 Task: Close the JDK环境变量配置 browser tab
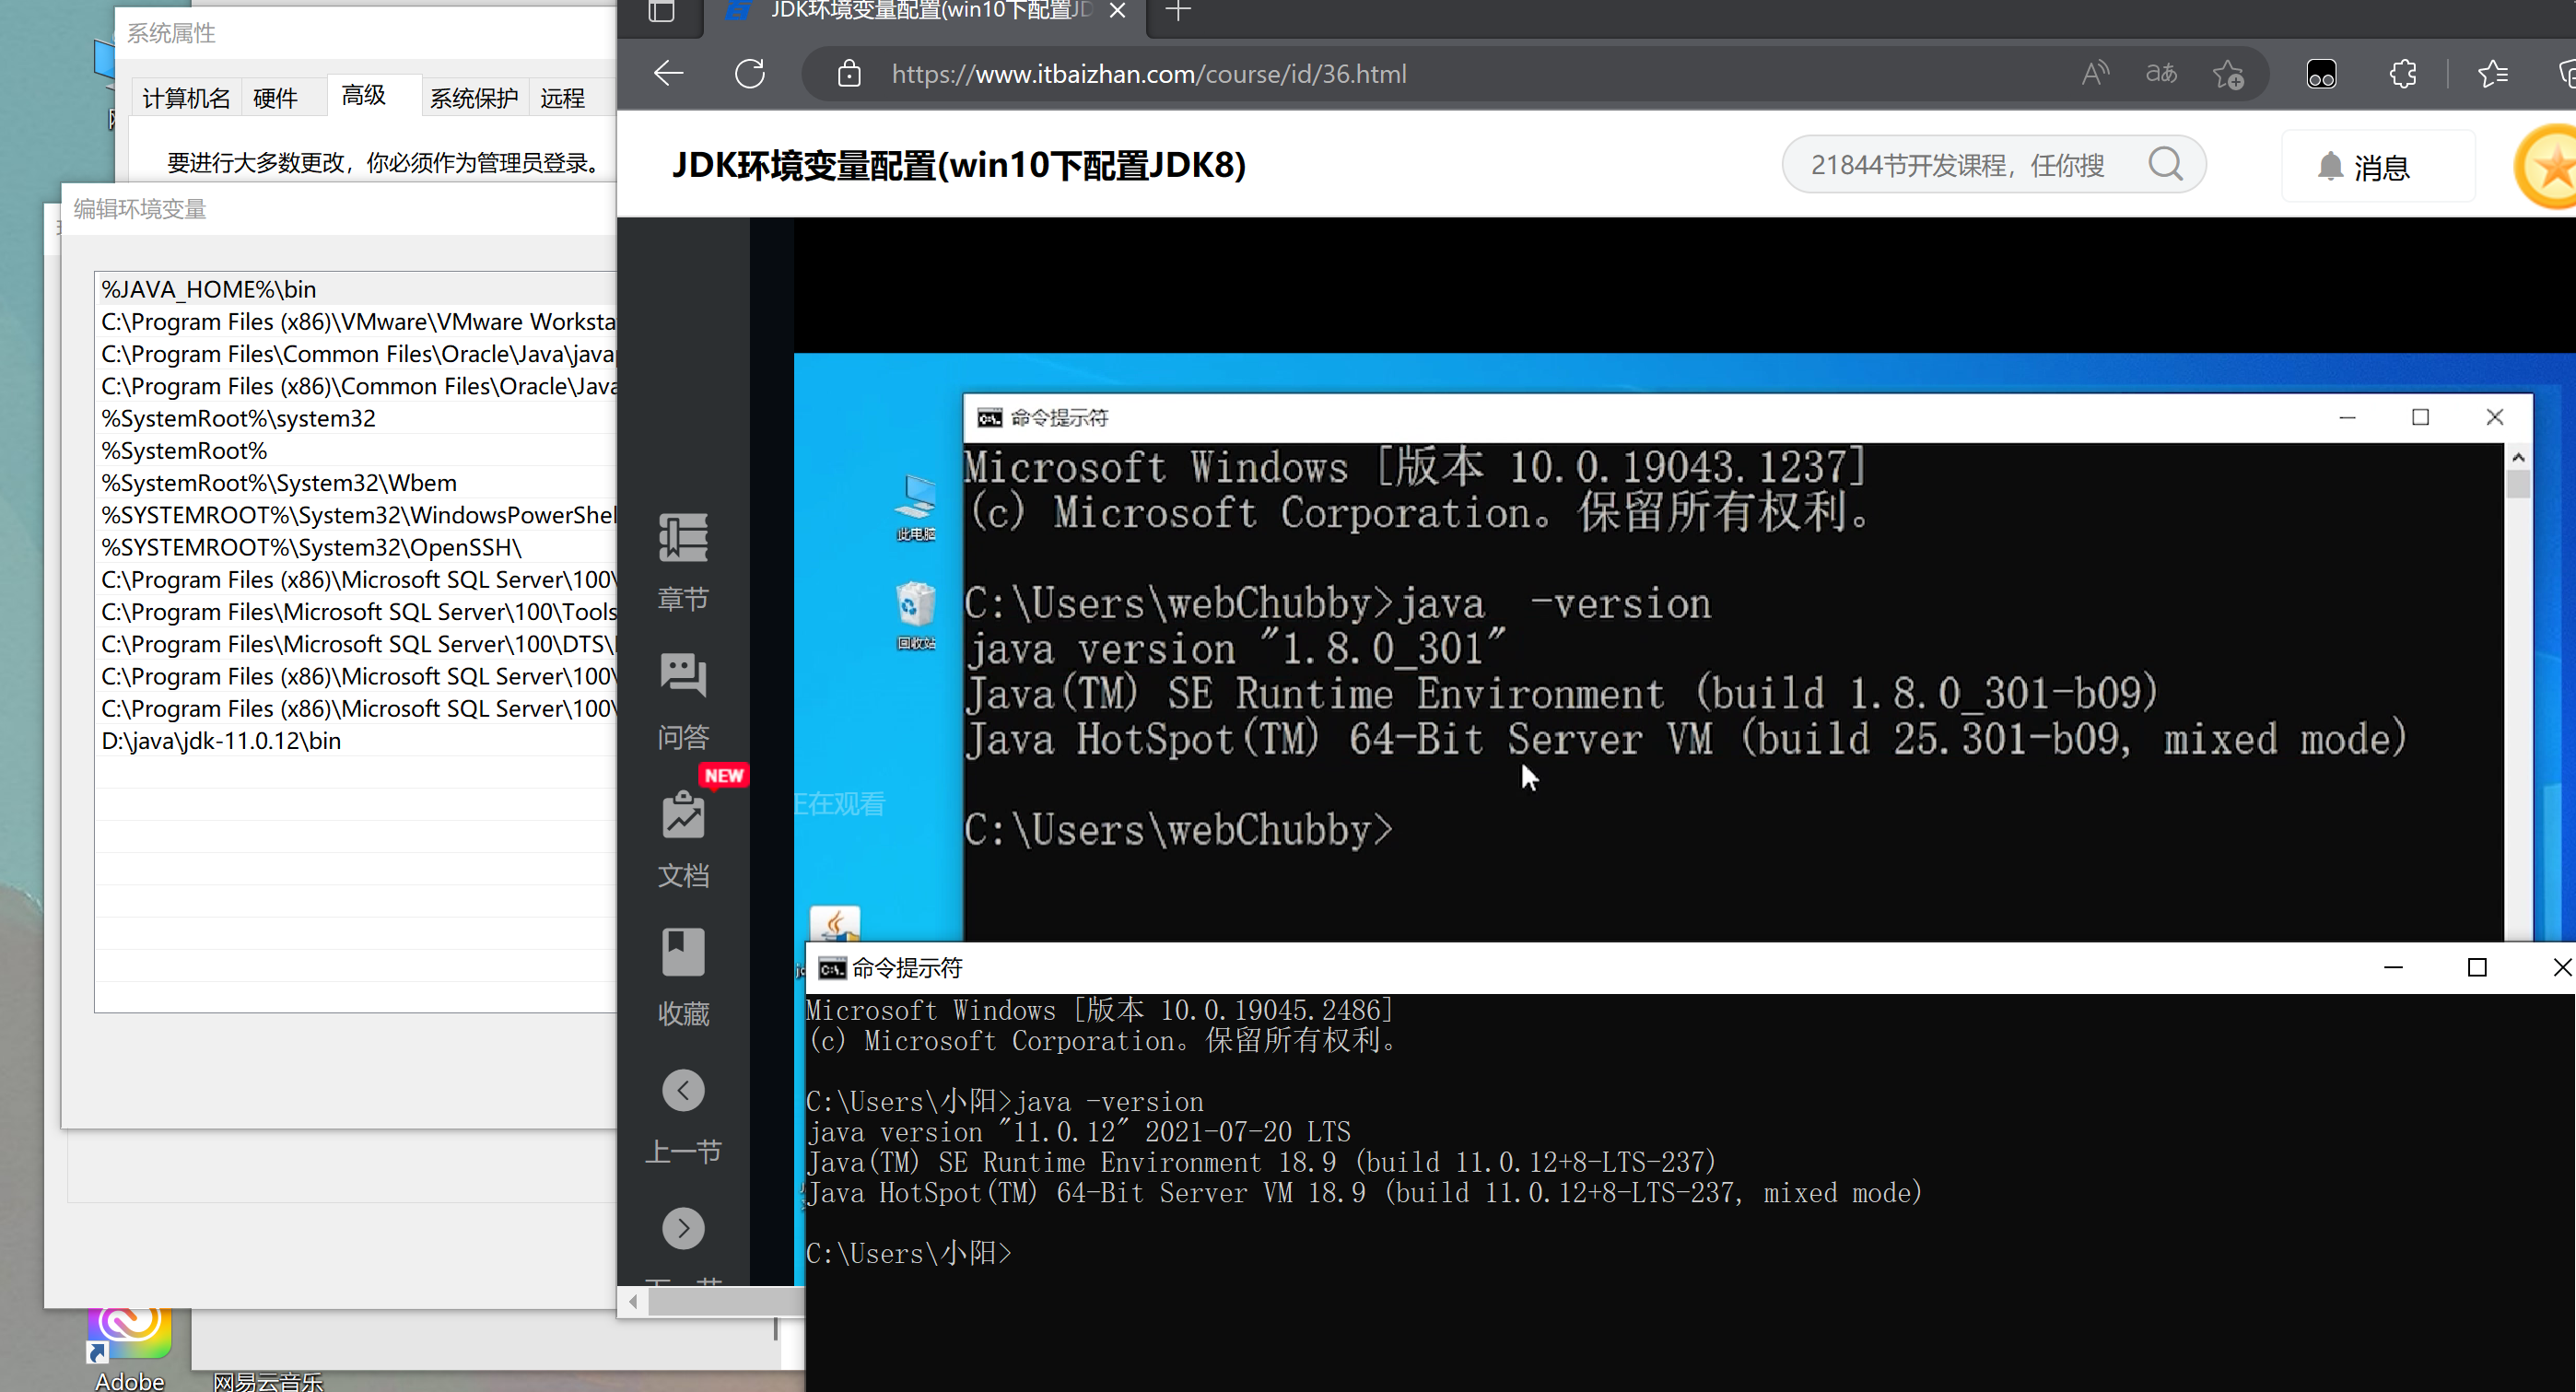(x=1119, y=11)
